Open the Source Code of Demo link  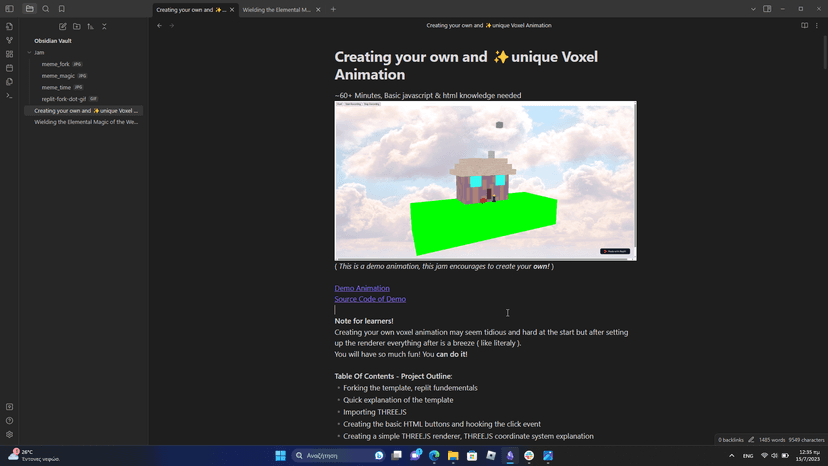370,299
